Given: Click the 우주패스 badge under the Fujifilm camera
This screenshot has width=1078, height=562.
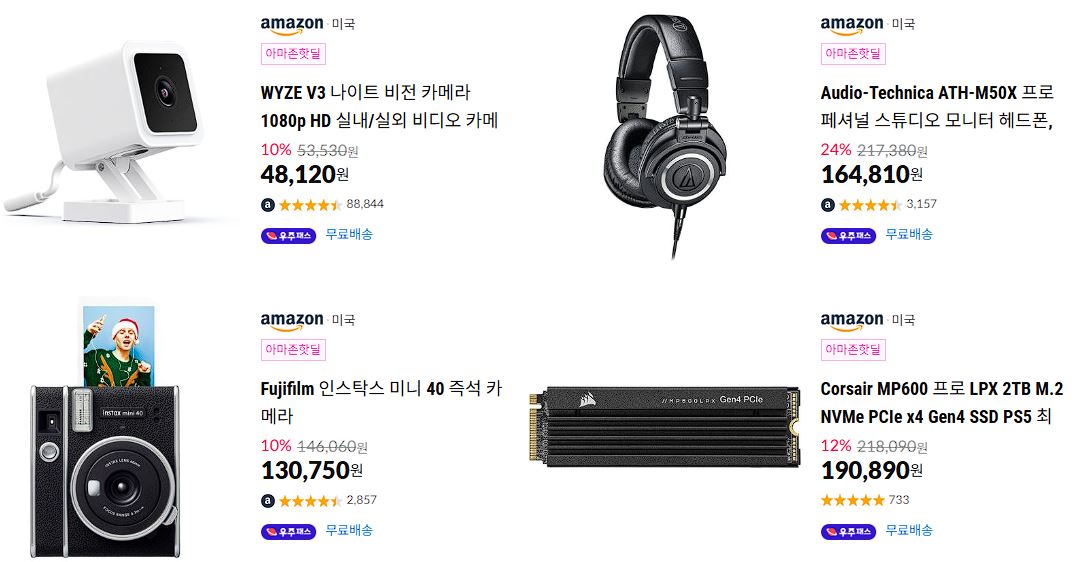Looking at the screenshot, I should 288,532.
